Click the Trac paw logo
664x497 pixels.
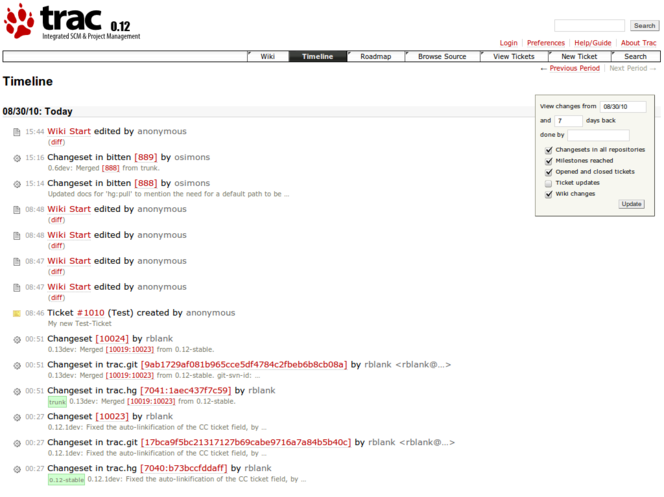coord(19,21)
